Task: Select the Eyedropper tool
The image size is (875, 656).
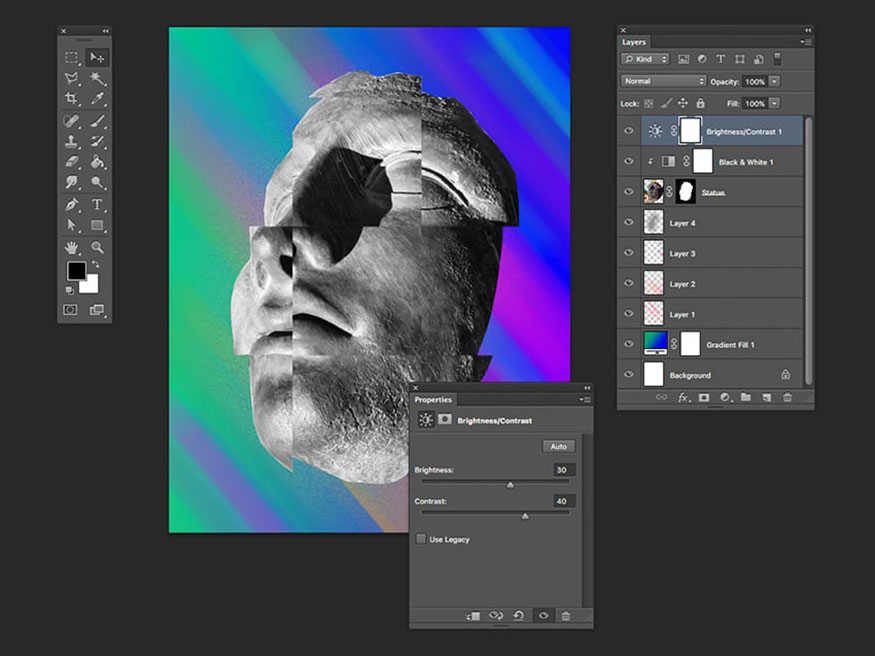Action: [x=98, y=99]
